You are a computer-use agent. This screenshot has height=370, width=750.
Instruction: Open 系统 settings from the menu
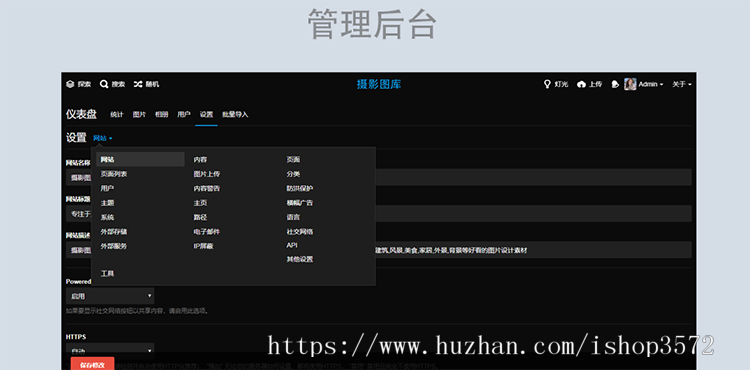pyautogui.click(x=107, y=217)
